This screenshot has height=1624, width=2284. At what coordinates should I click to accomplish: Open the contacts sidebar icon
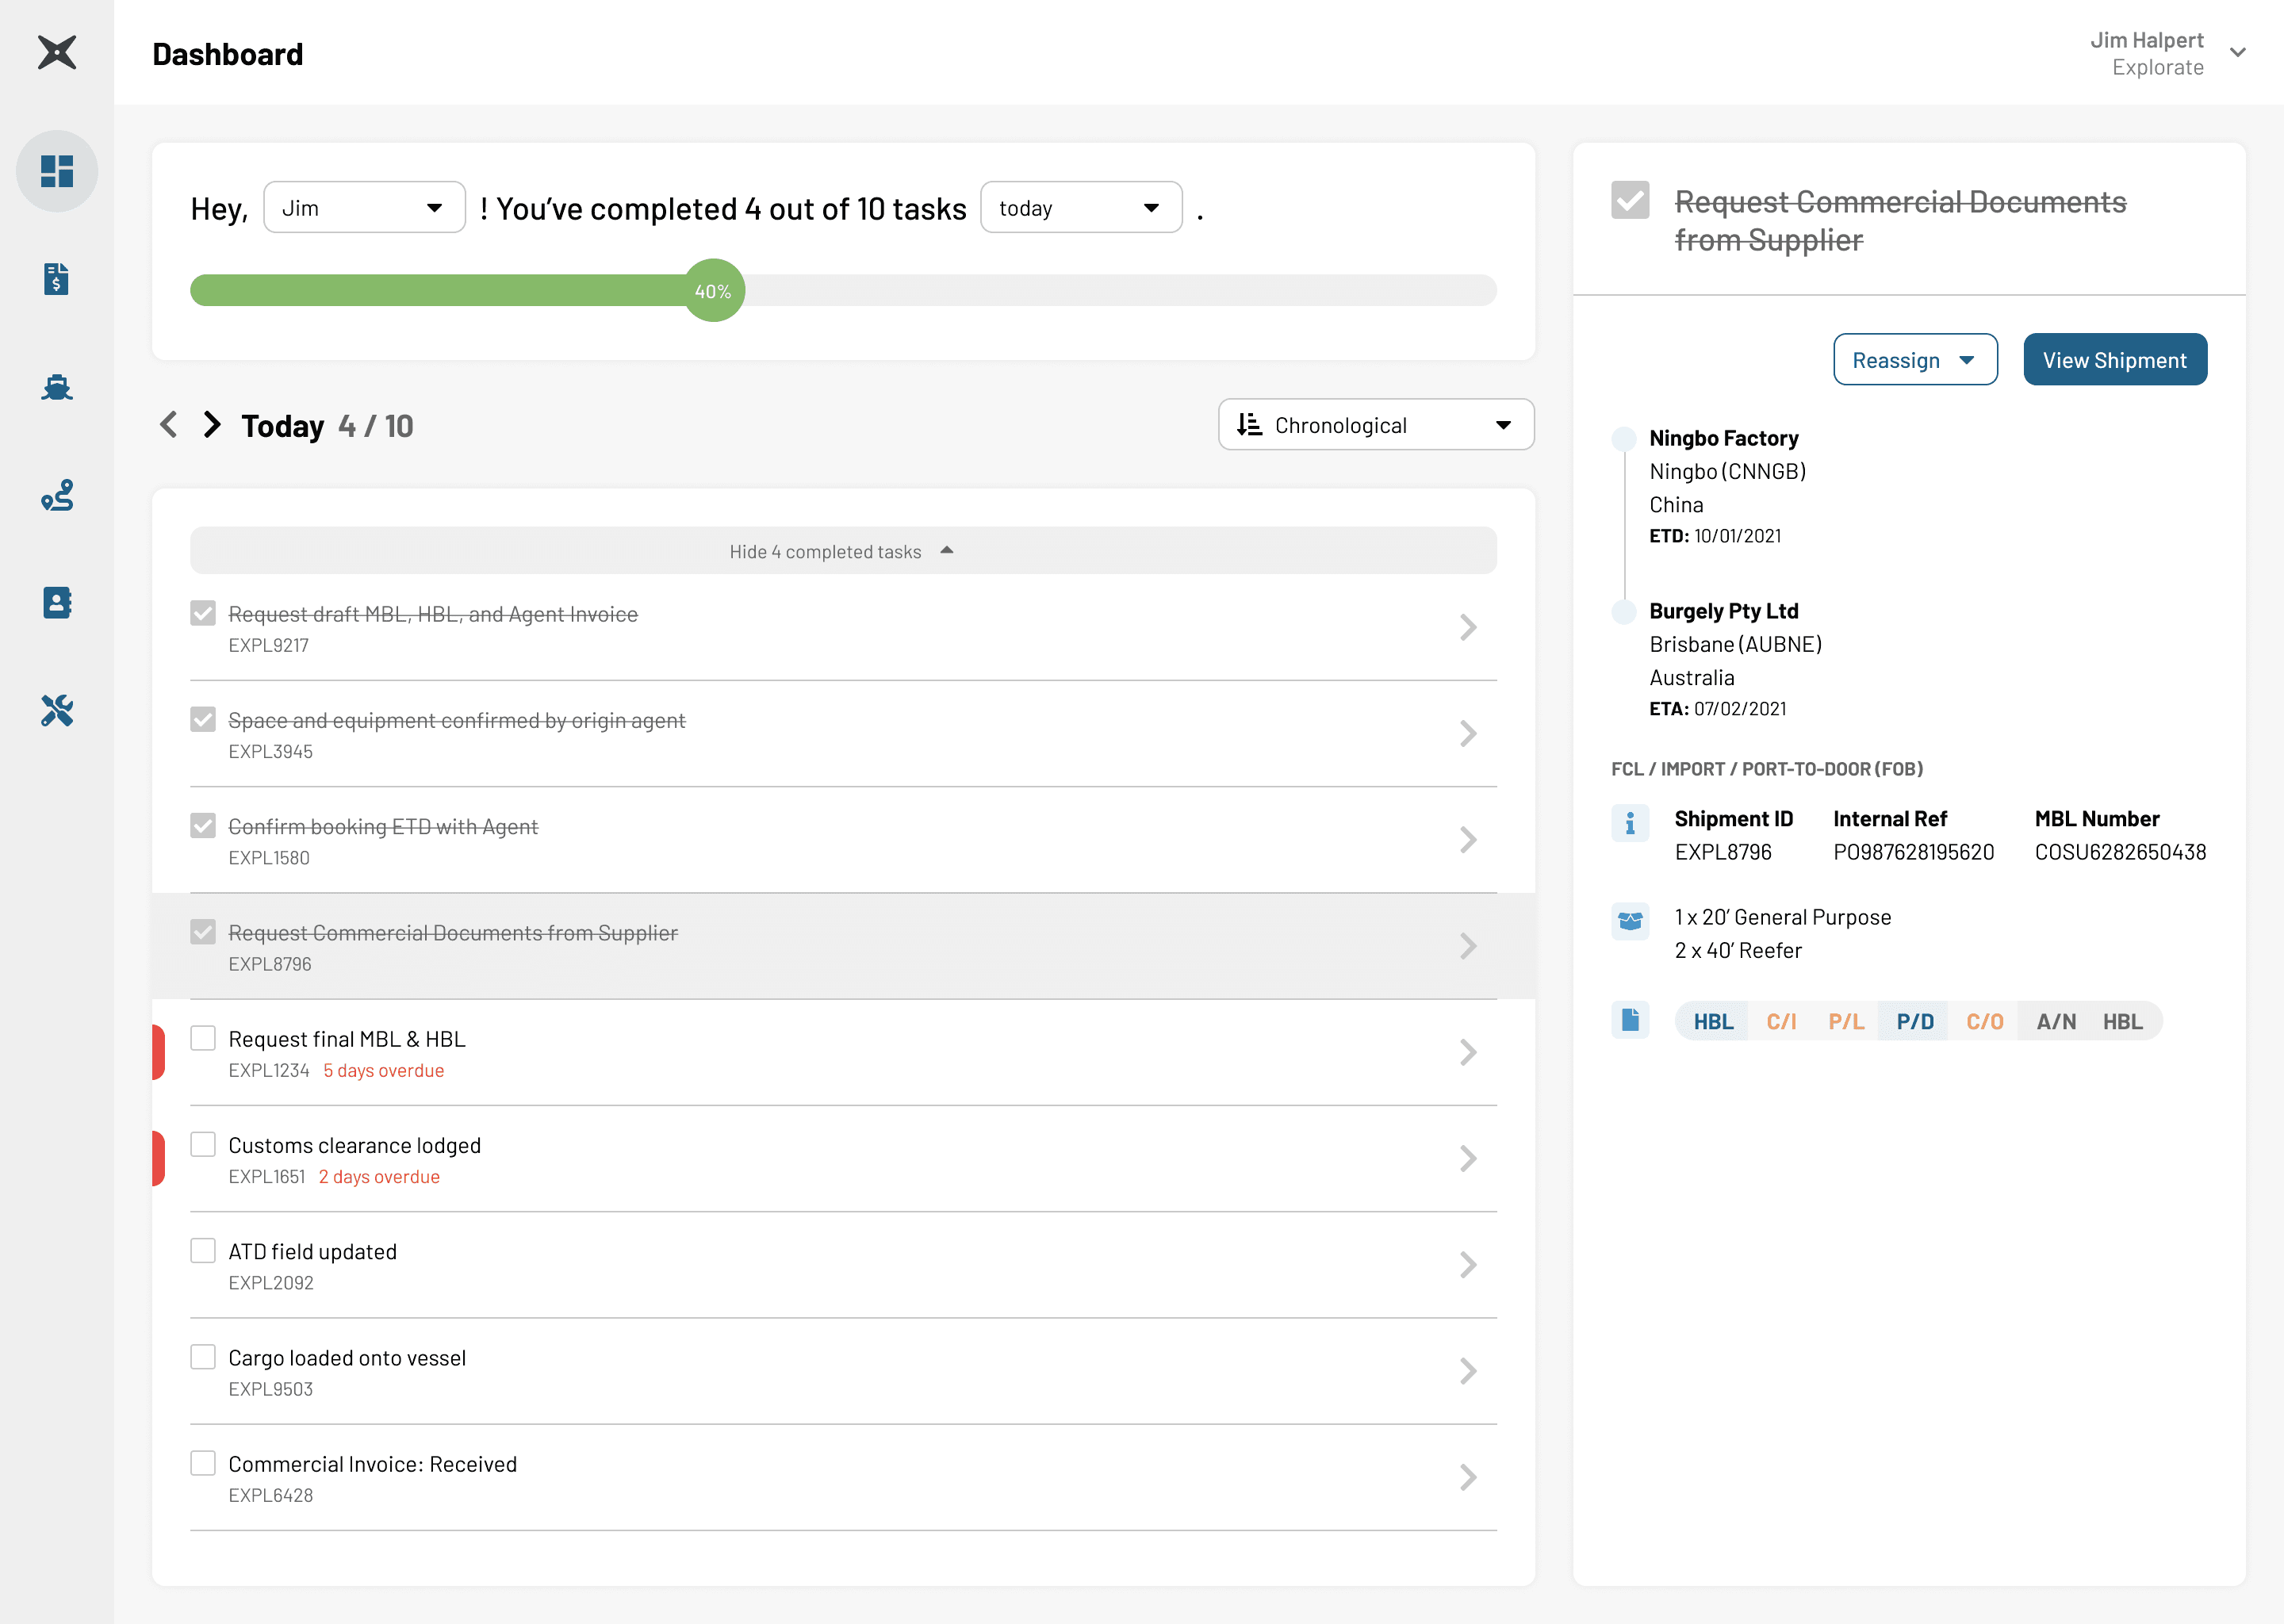(x=57, y=603)
